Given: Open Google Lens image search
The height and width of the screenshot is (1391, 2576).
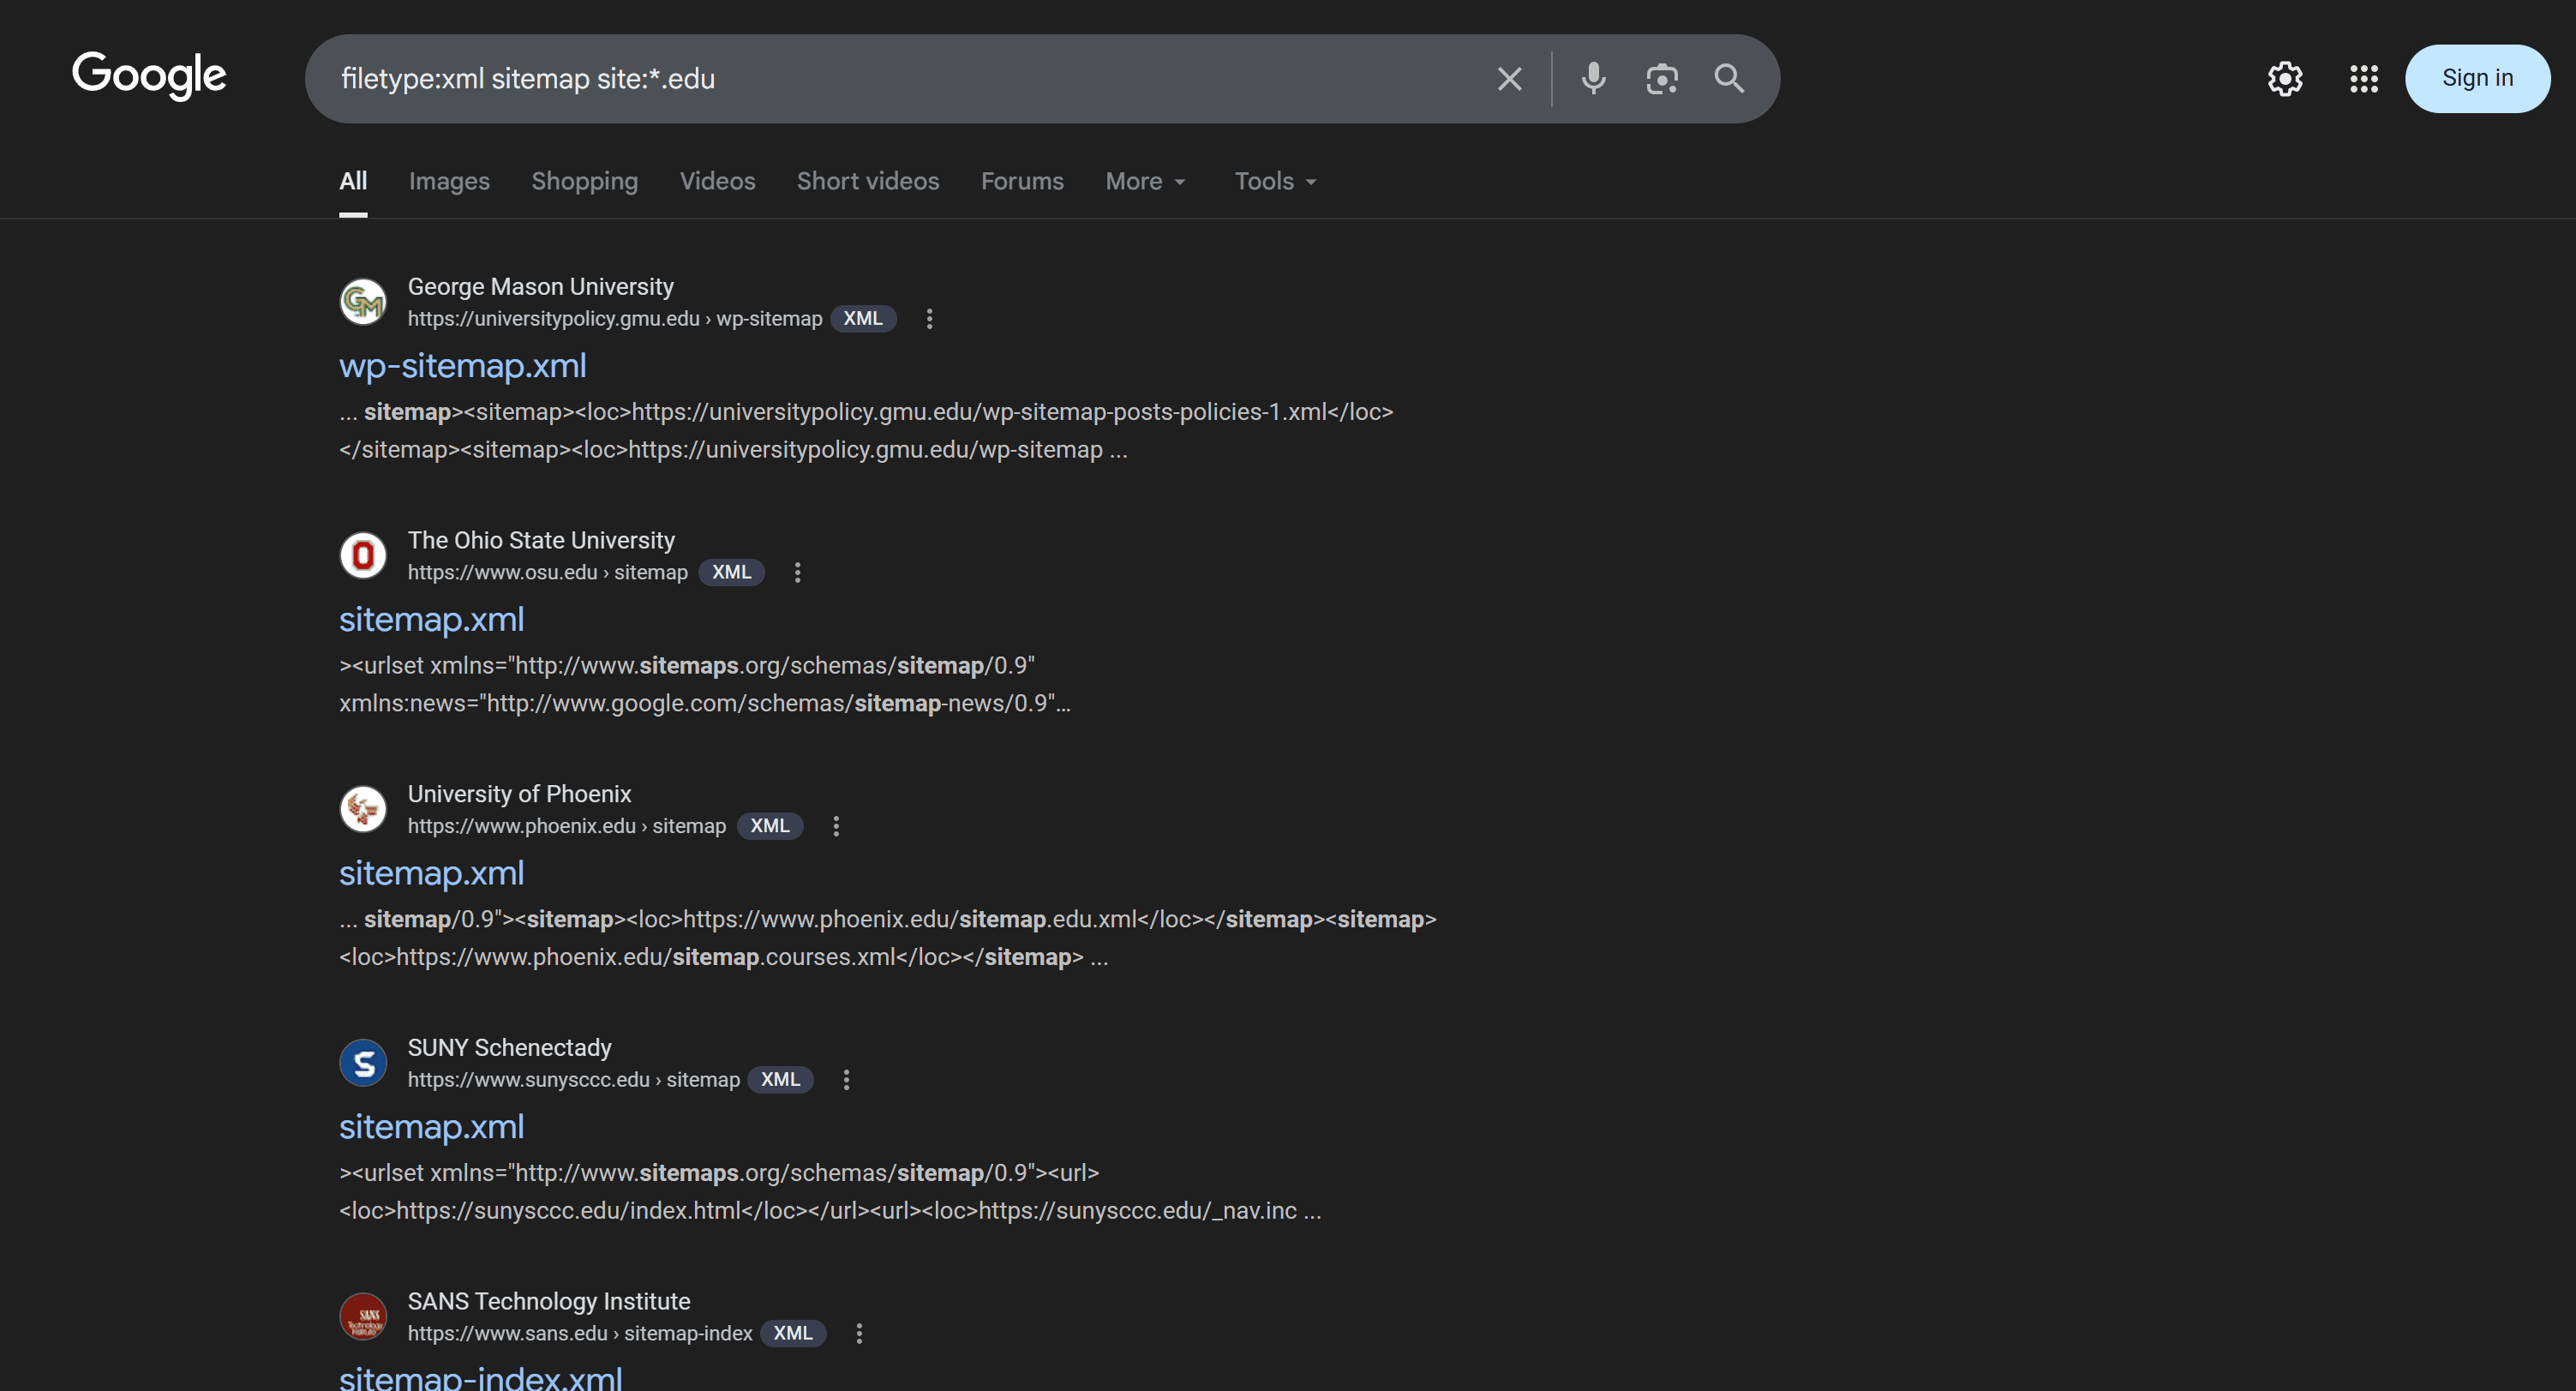Looking at the screenshot, I should tap(1661, 78).
